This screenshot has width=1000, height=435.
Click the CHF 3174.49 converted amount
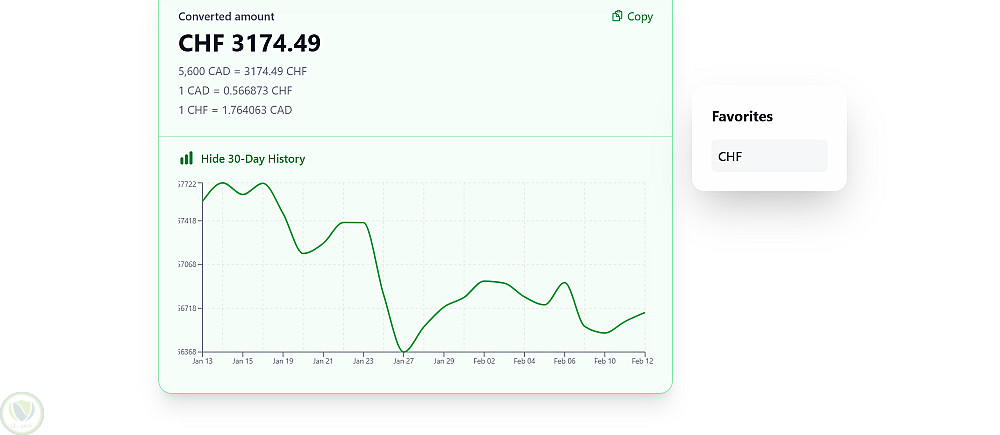point(249,44)
